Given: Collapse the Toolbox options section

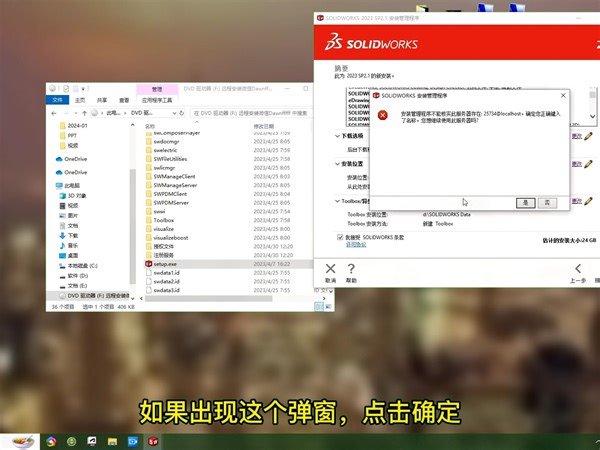Looking at the screenshot, I should click(x=337, y=201).
